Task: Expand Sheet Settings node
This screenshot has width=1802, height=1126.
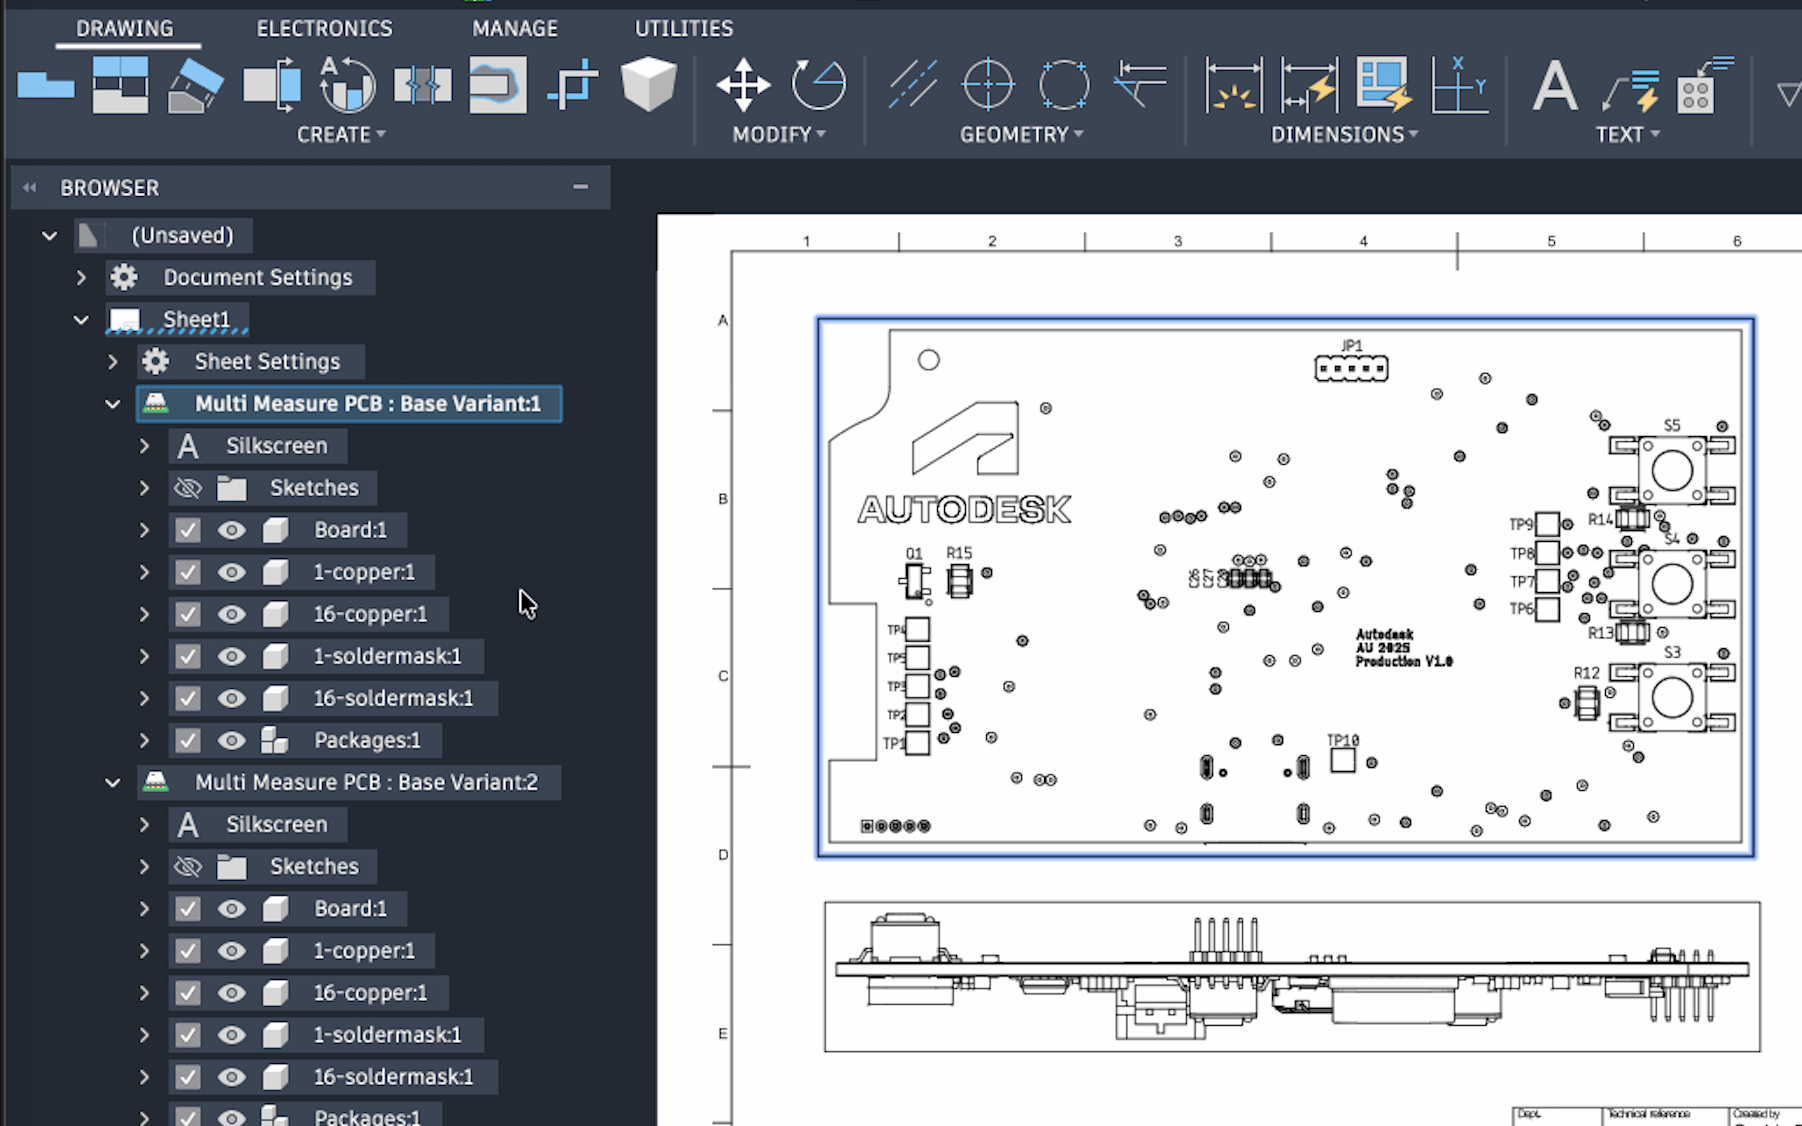Action: (112, 362)
